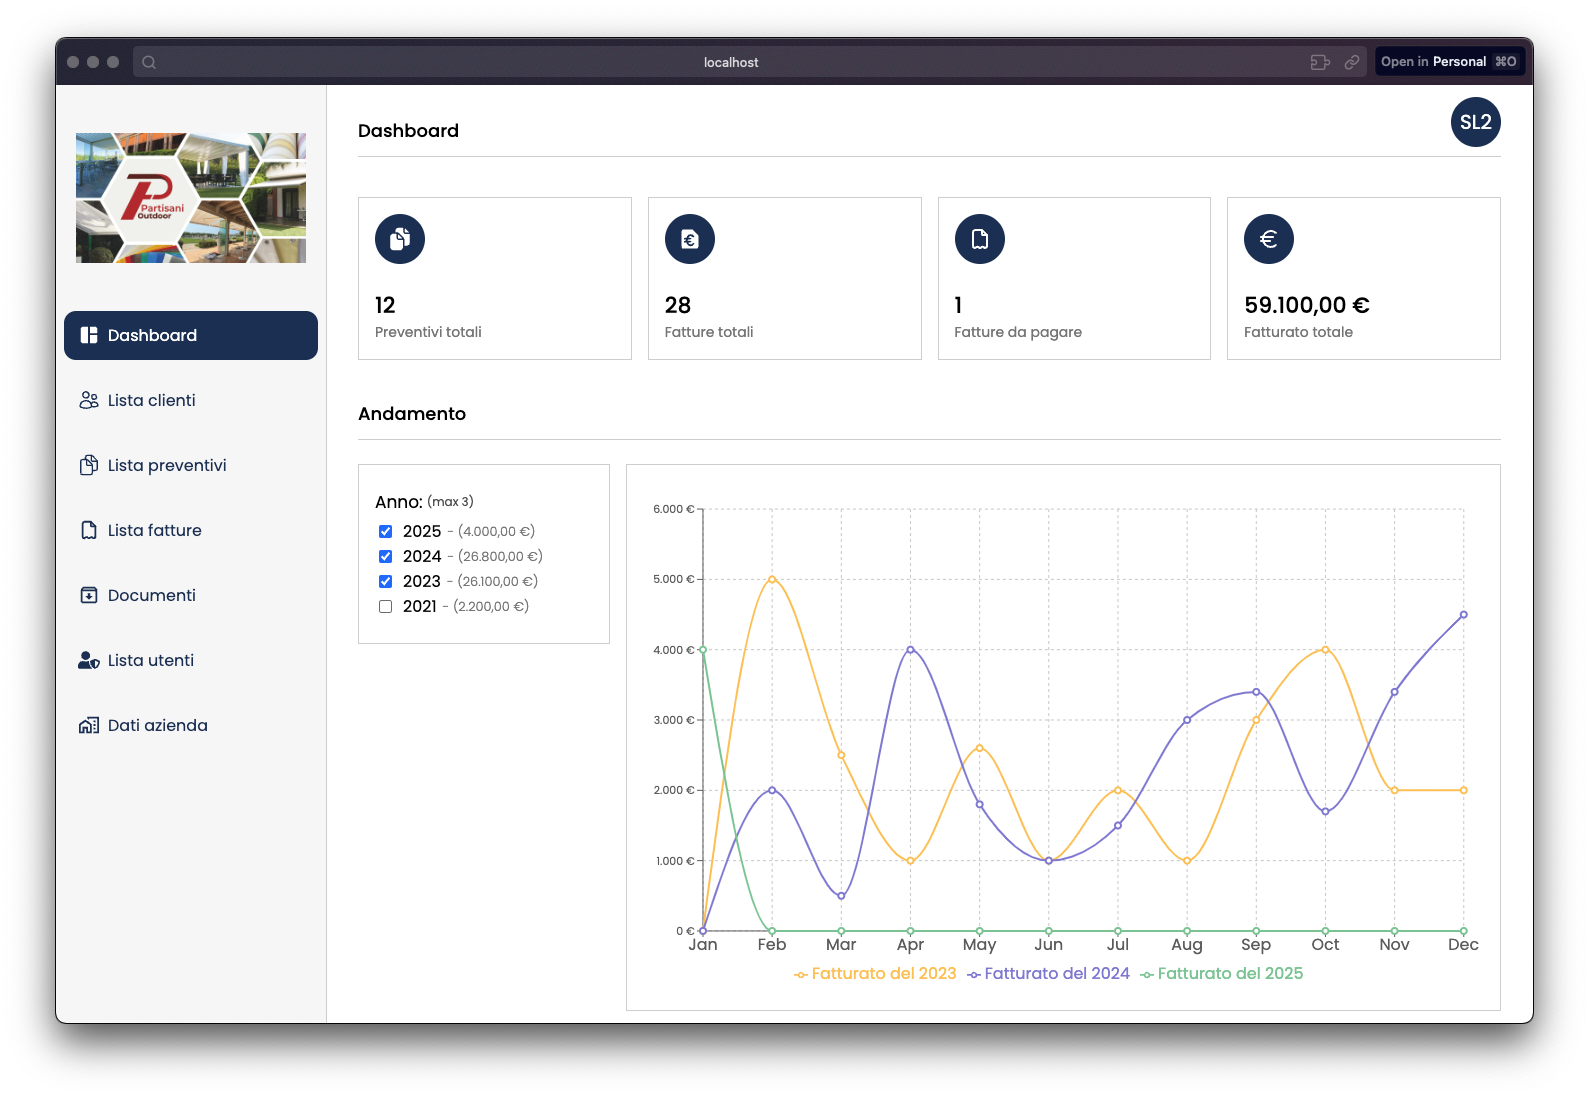Click the copy link icon in address bar
1589x1097 pixels.
tap(1352, 62)
